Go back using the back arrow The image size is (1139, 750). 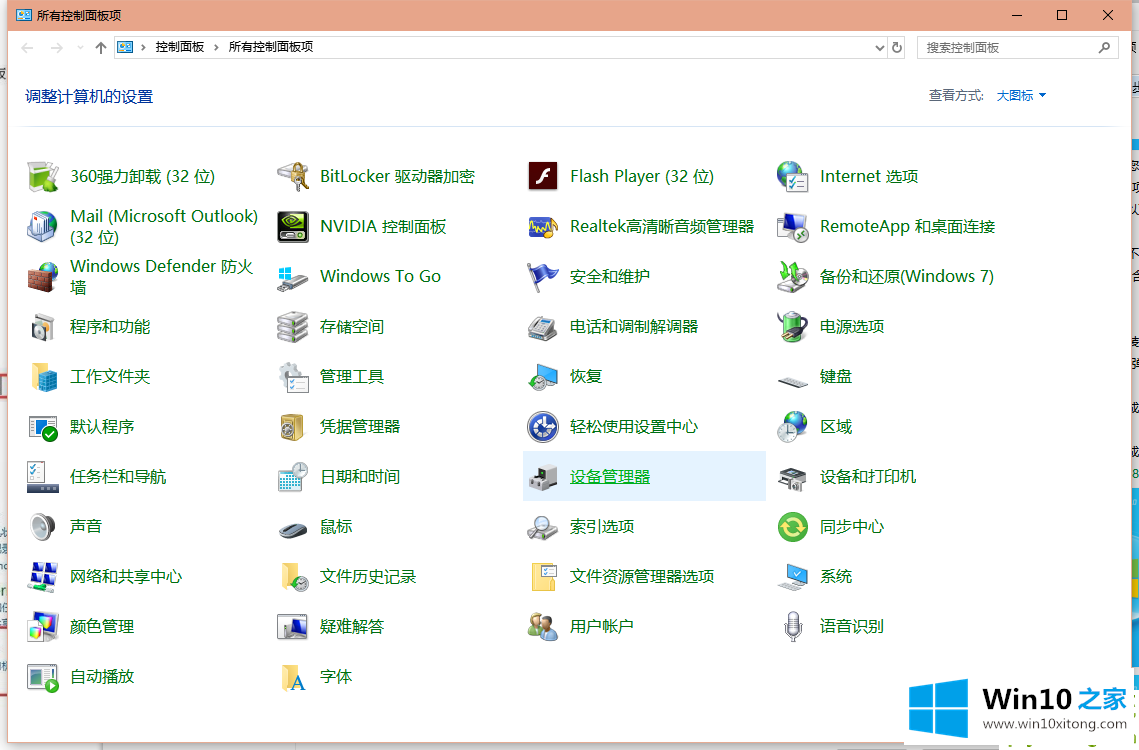pyautogui.click(x=28, y=47)
